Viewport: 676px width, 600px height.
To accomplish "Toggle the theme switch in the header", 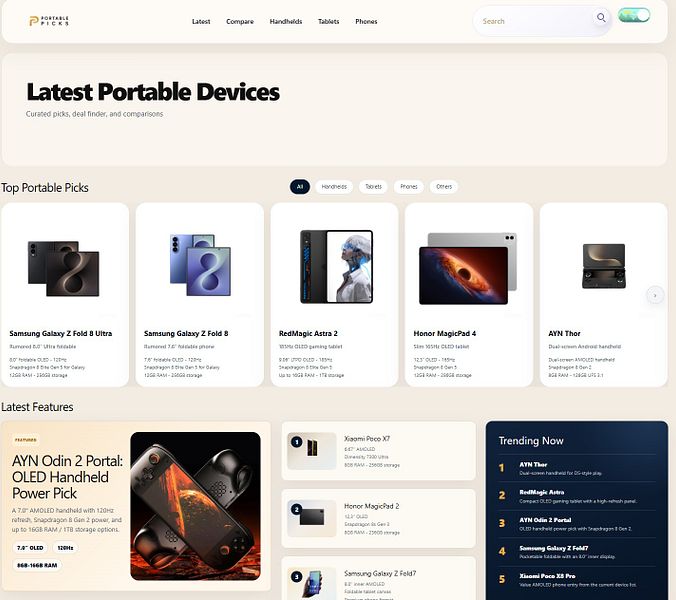I will point(634,15).
